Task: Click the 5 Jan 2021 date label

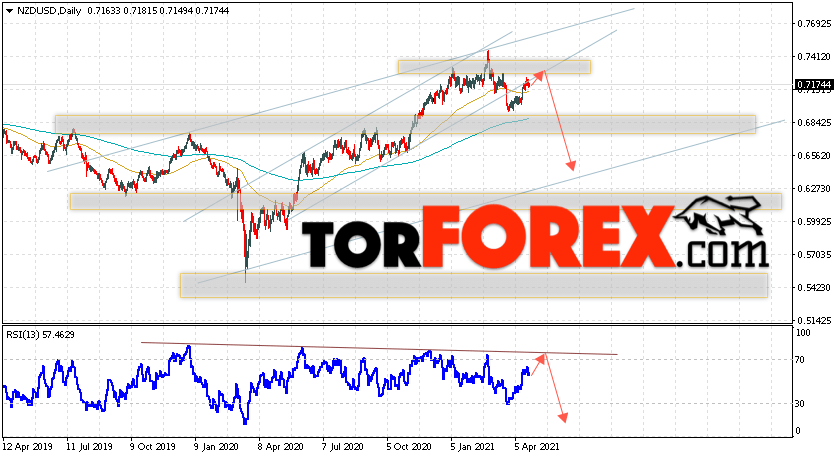Action: tap(472, 446)
